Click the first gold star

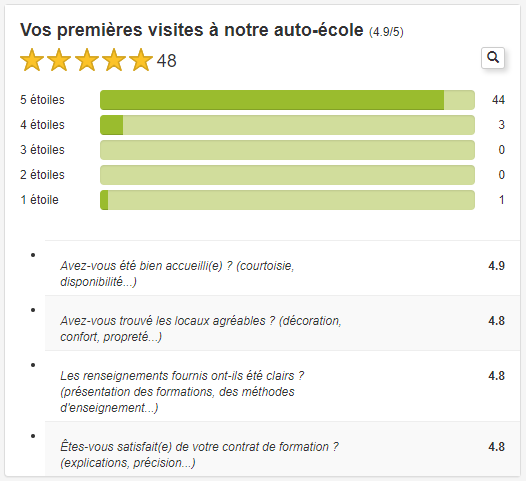32,60
